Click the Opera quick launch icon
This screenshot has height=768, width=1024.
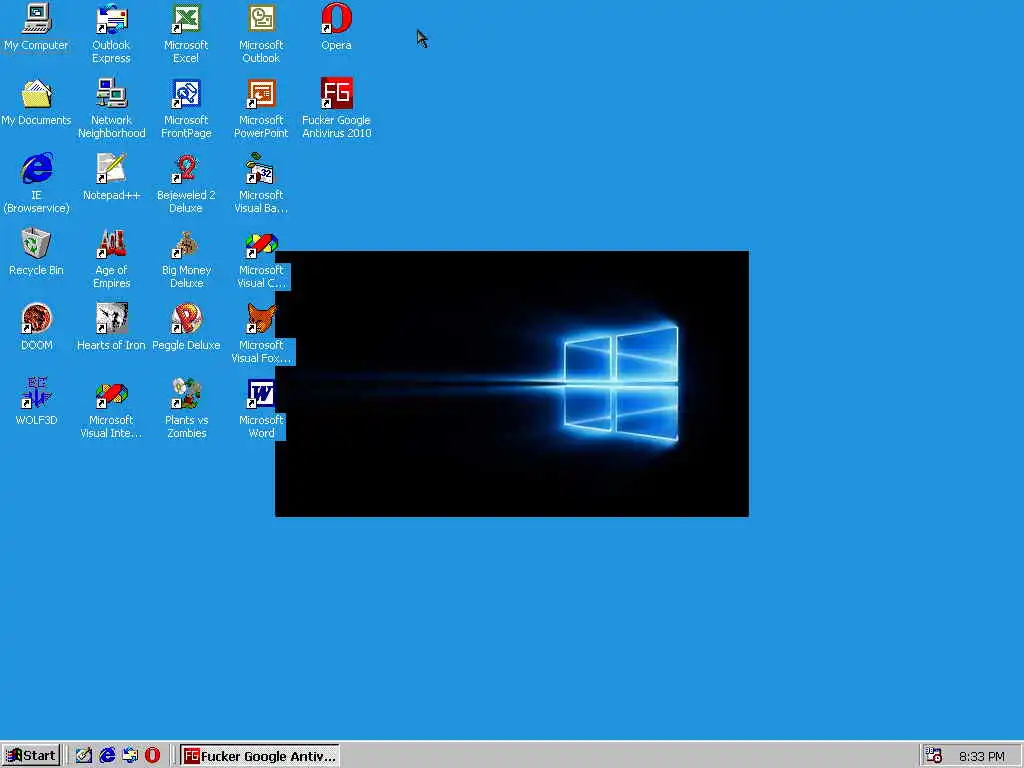point(153,756)
